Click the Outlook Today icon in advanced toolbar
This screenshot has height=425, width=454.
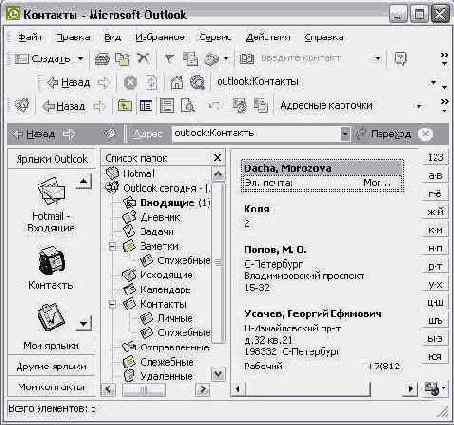(x=22, y=105)
